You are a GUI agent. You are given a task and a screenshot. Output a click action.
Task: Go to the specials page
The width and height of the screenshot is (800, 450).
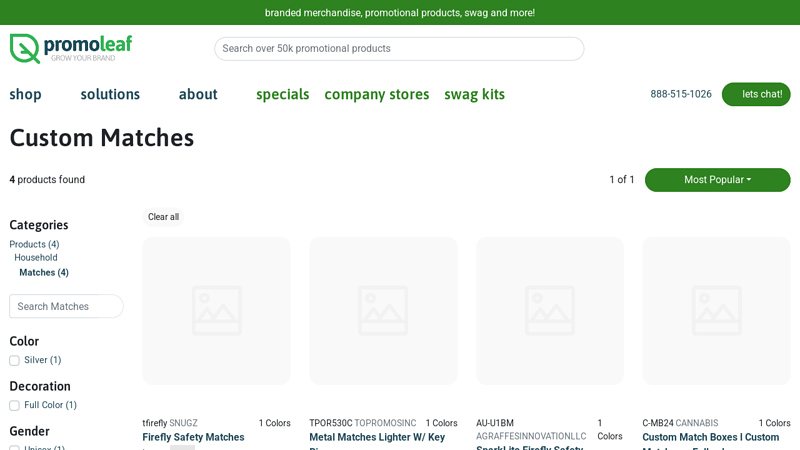[x=282, y=94]
